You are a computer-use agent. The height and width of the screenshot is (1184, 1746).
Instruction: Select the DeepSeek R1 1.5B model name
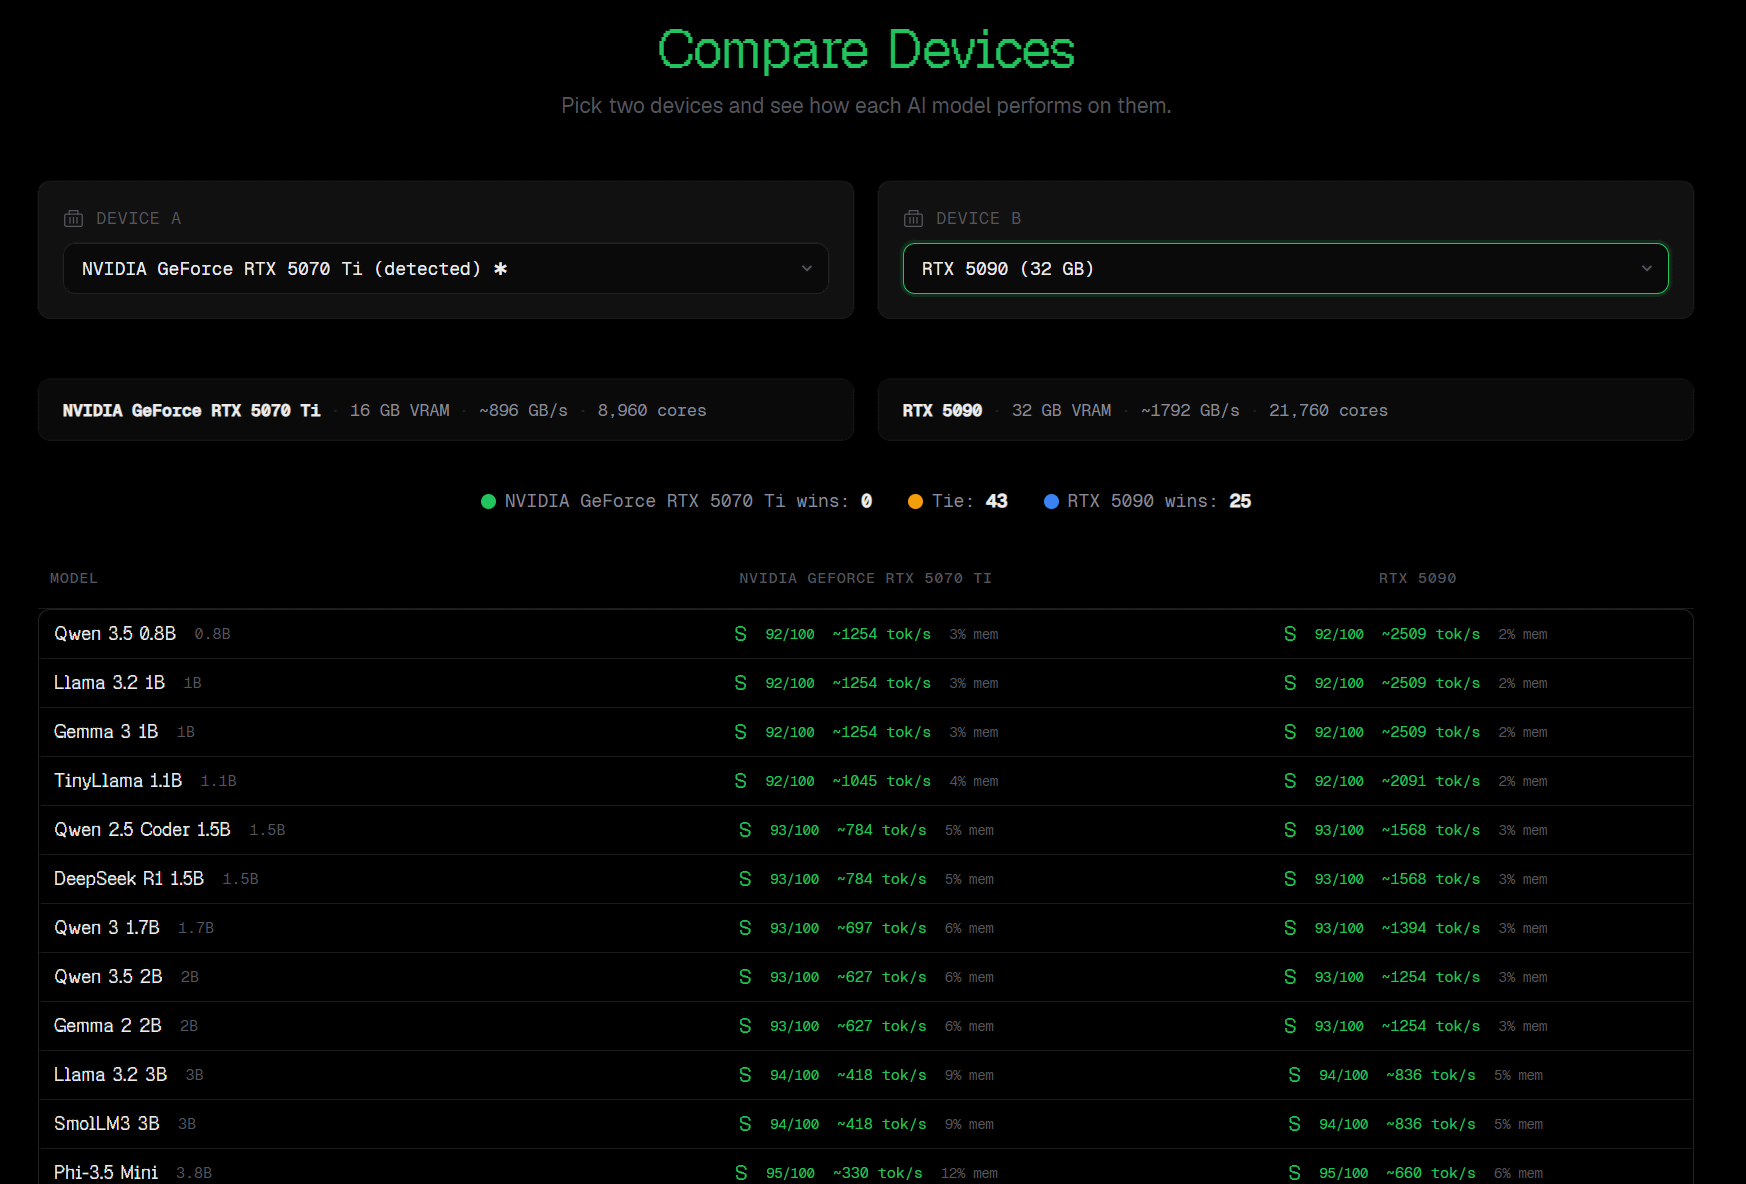tap(129, 879)
